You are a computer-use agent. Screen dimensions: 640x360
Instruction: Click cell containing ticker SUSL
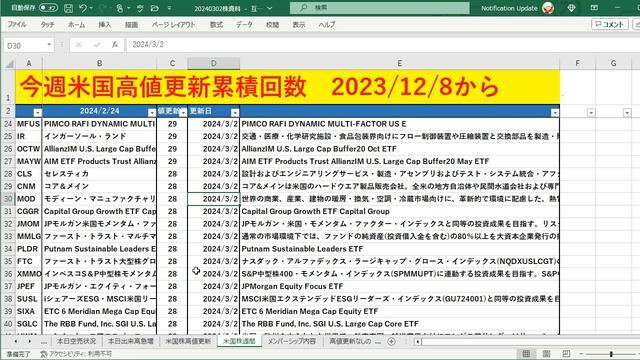29,299
